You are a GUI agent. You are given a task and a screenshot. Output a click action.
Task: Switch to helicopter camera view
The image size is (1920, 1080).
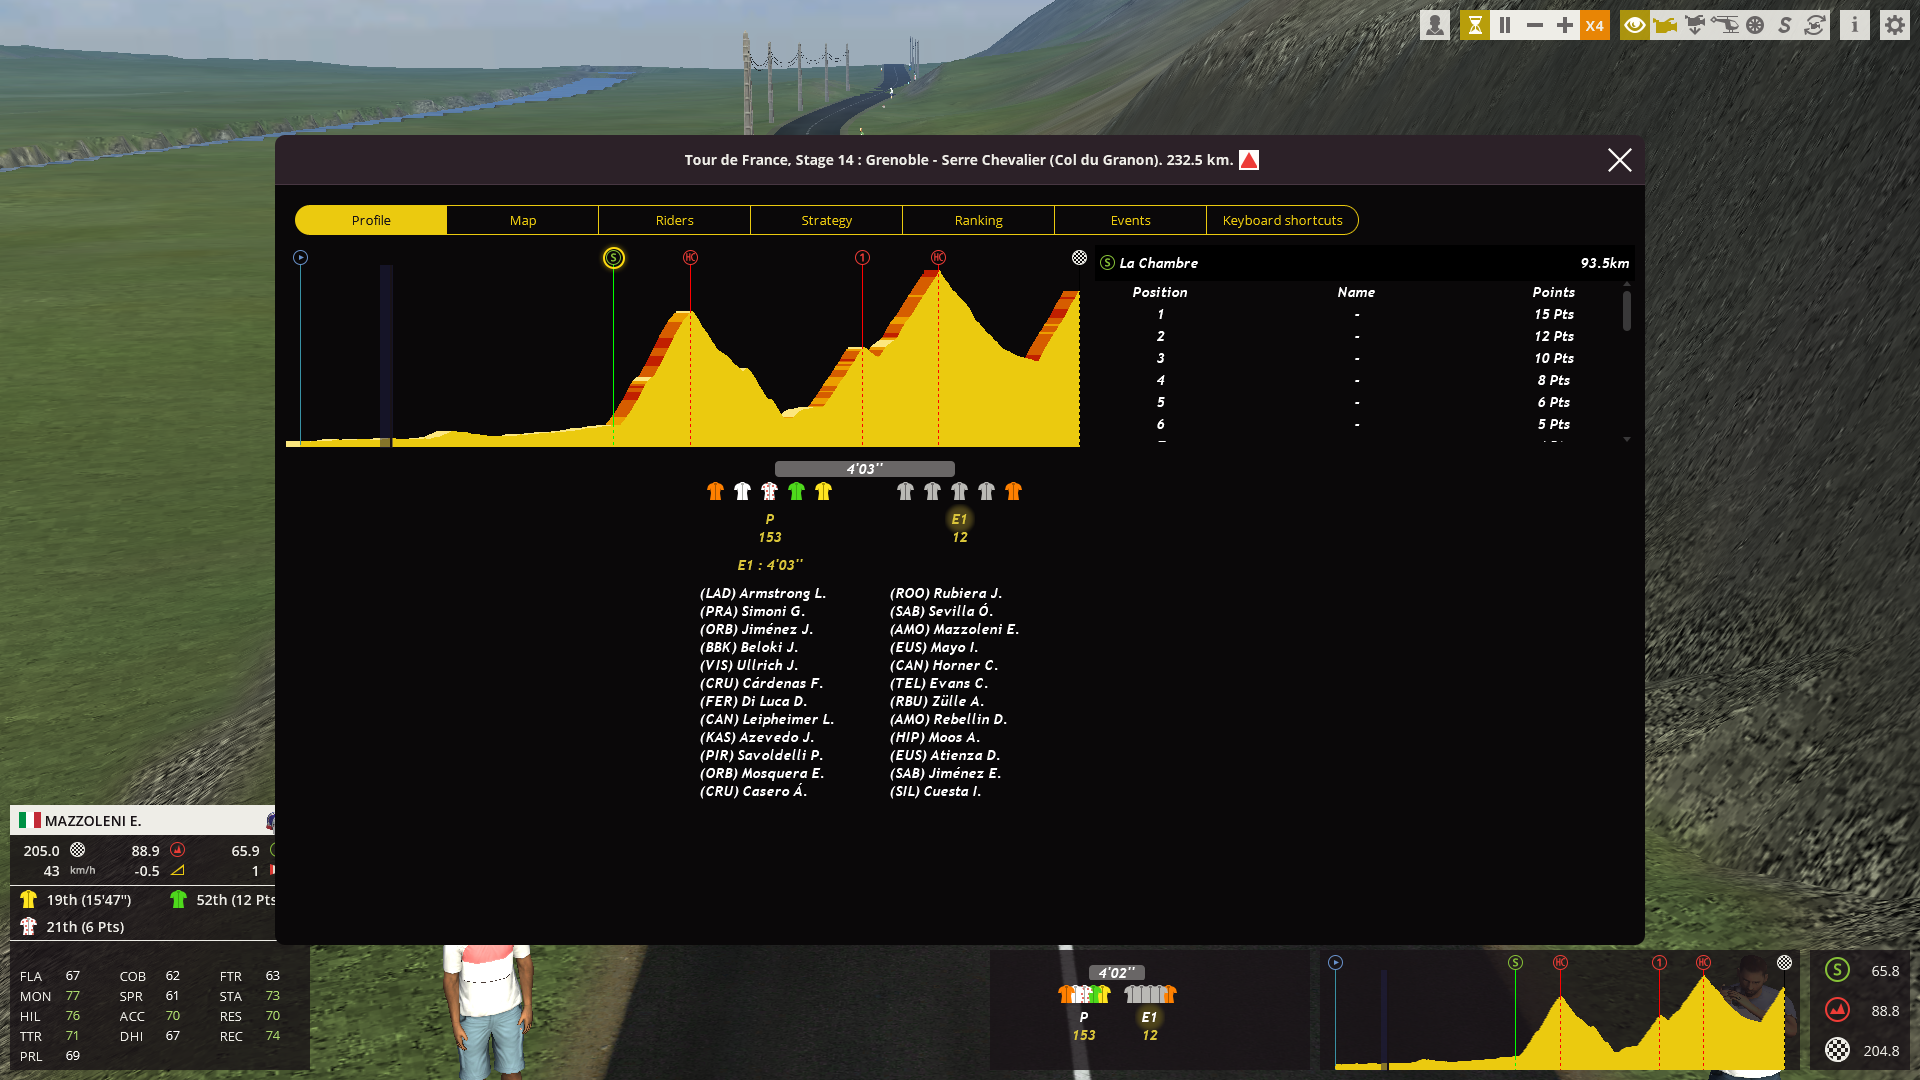click(1725, 25)
